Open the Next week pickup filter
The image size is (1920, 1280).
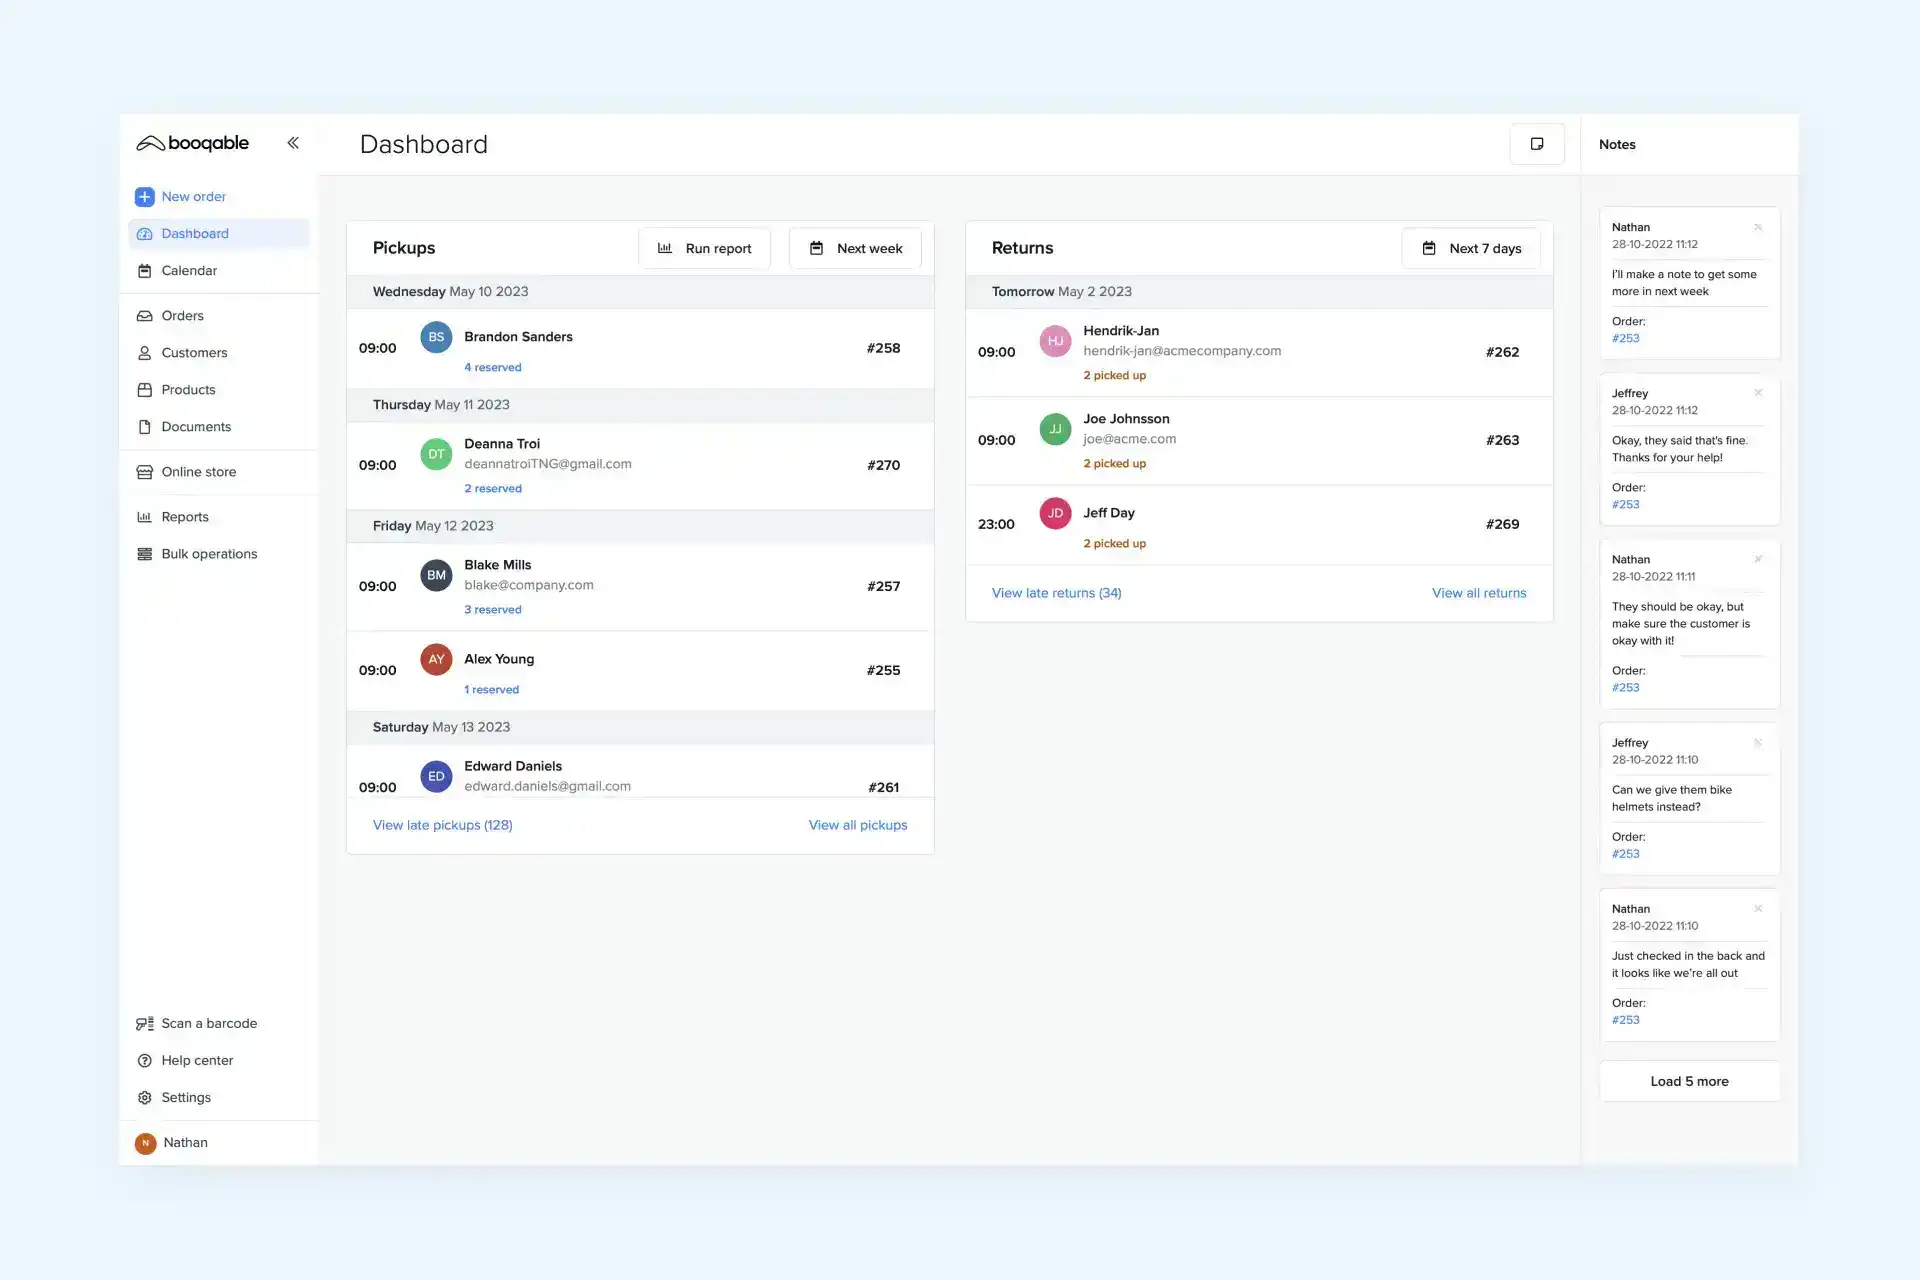(855, 248)
